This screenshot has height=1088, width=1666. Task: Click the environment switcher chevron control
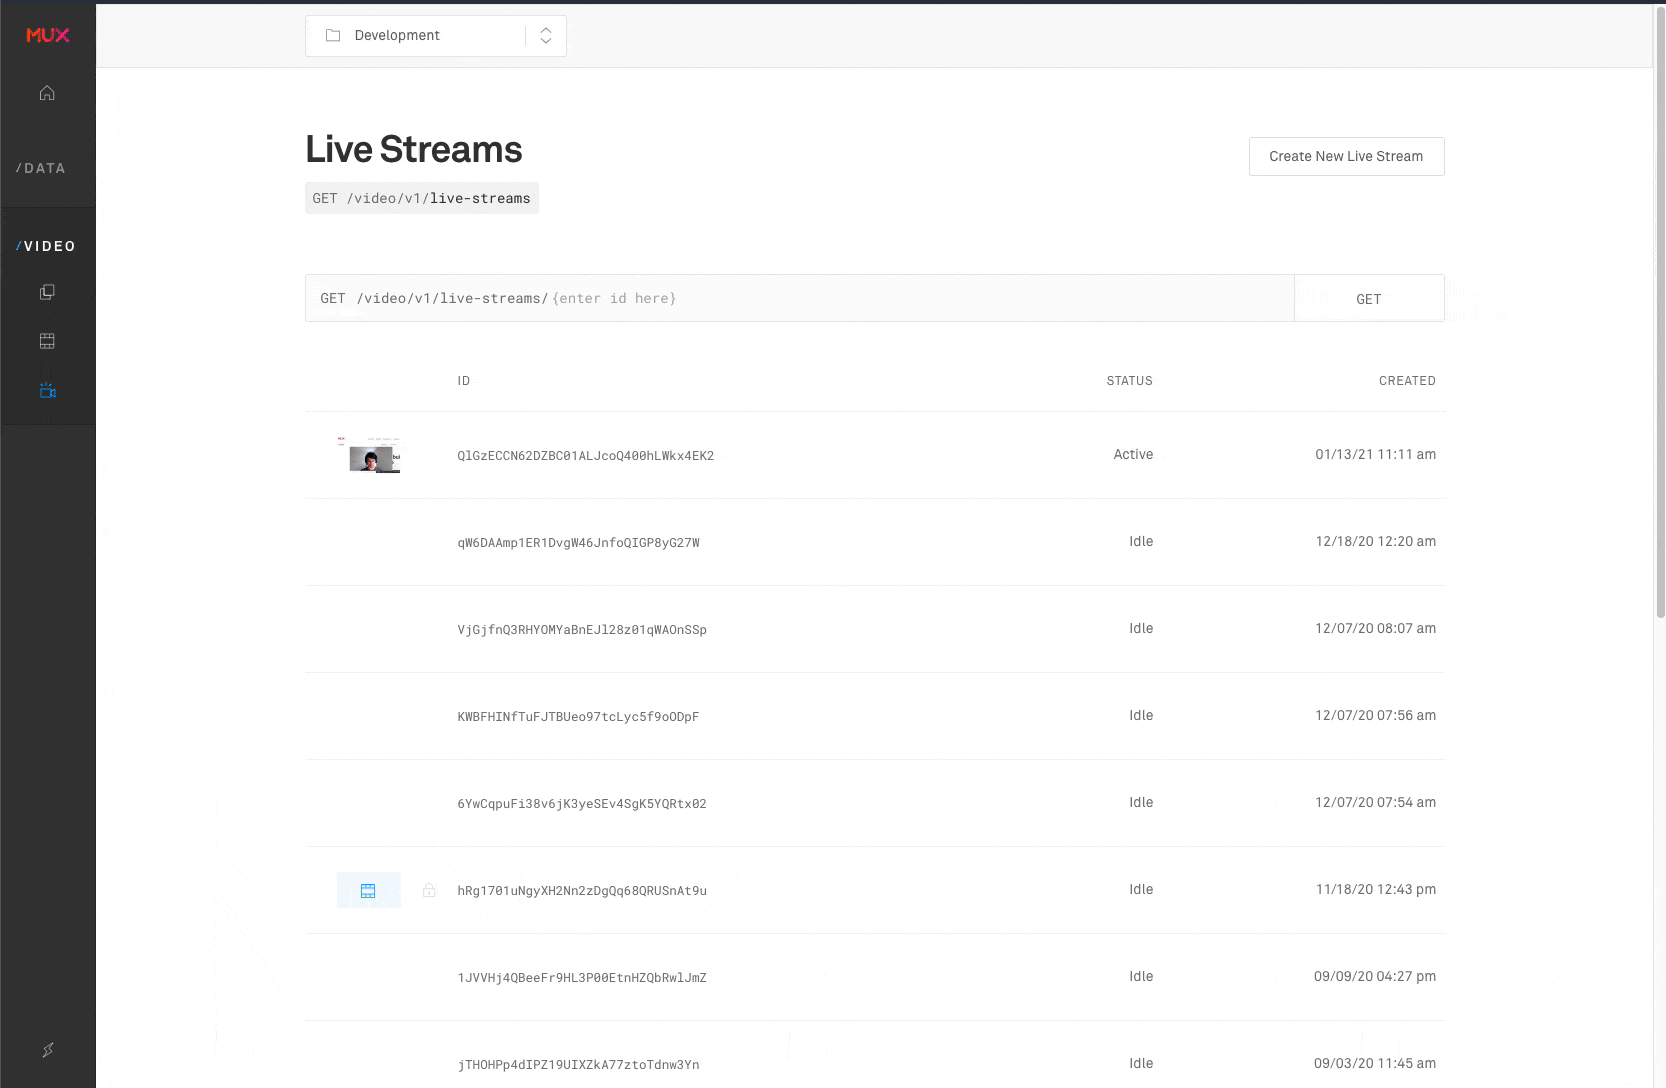click(545, 35)
